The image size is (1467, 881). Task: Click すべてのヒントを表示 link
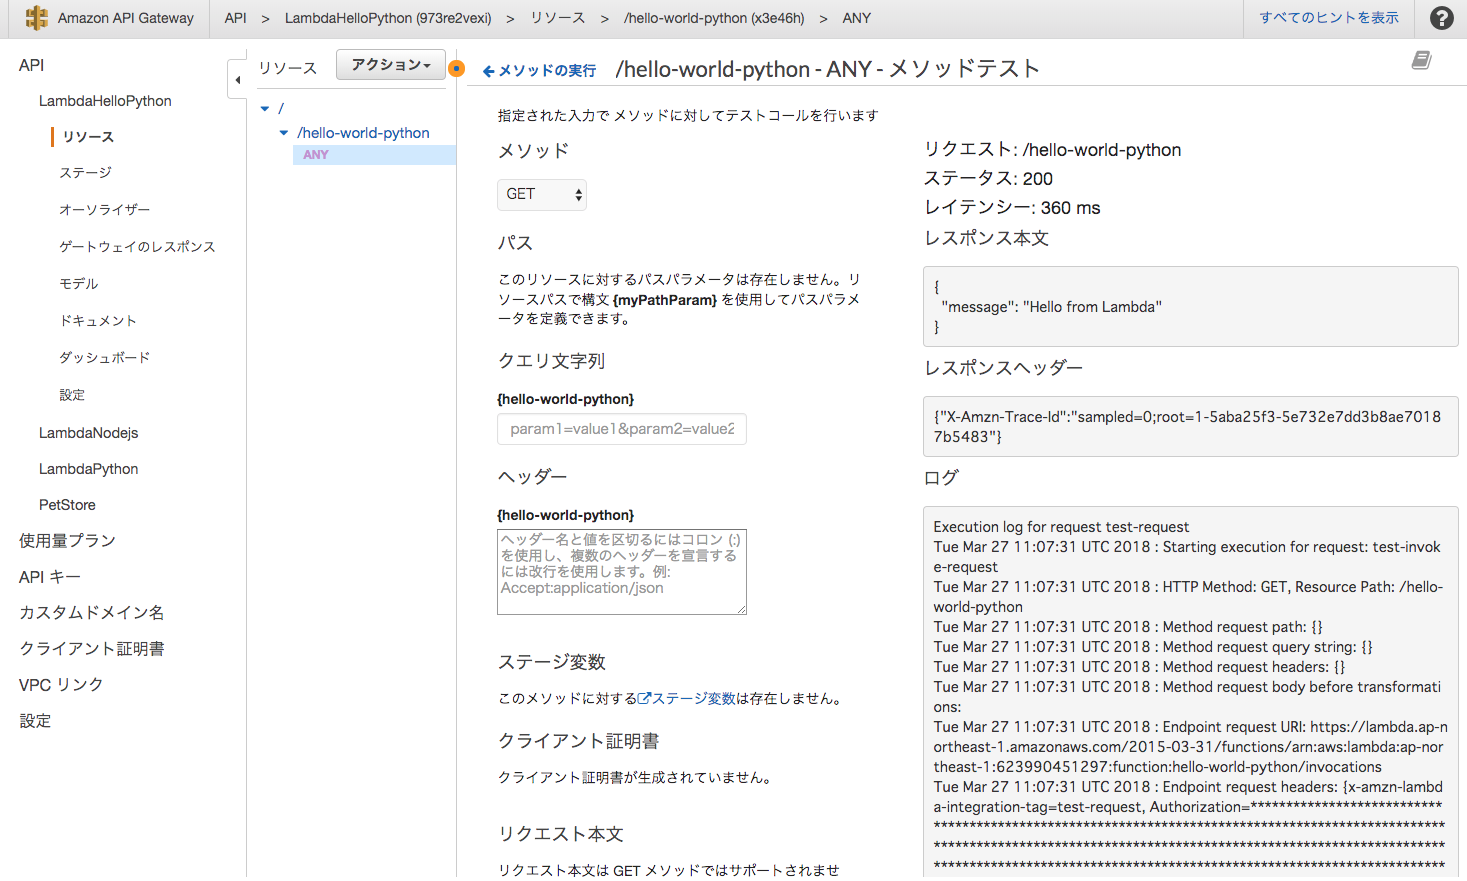tap(1329, 18)
